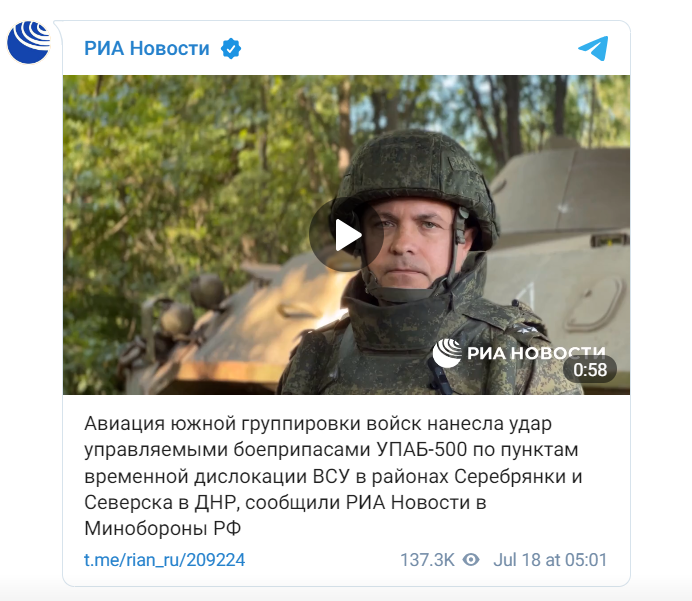Click the globe symbol in the video watermark

click(x=447, y=353)
